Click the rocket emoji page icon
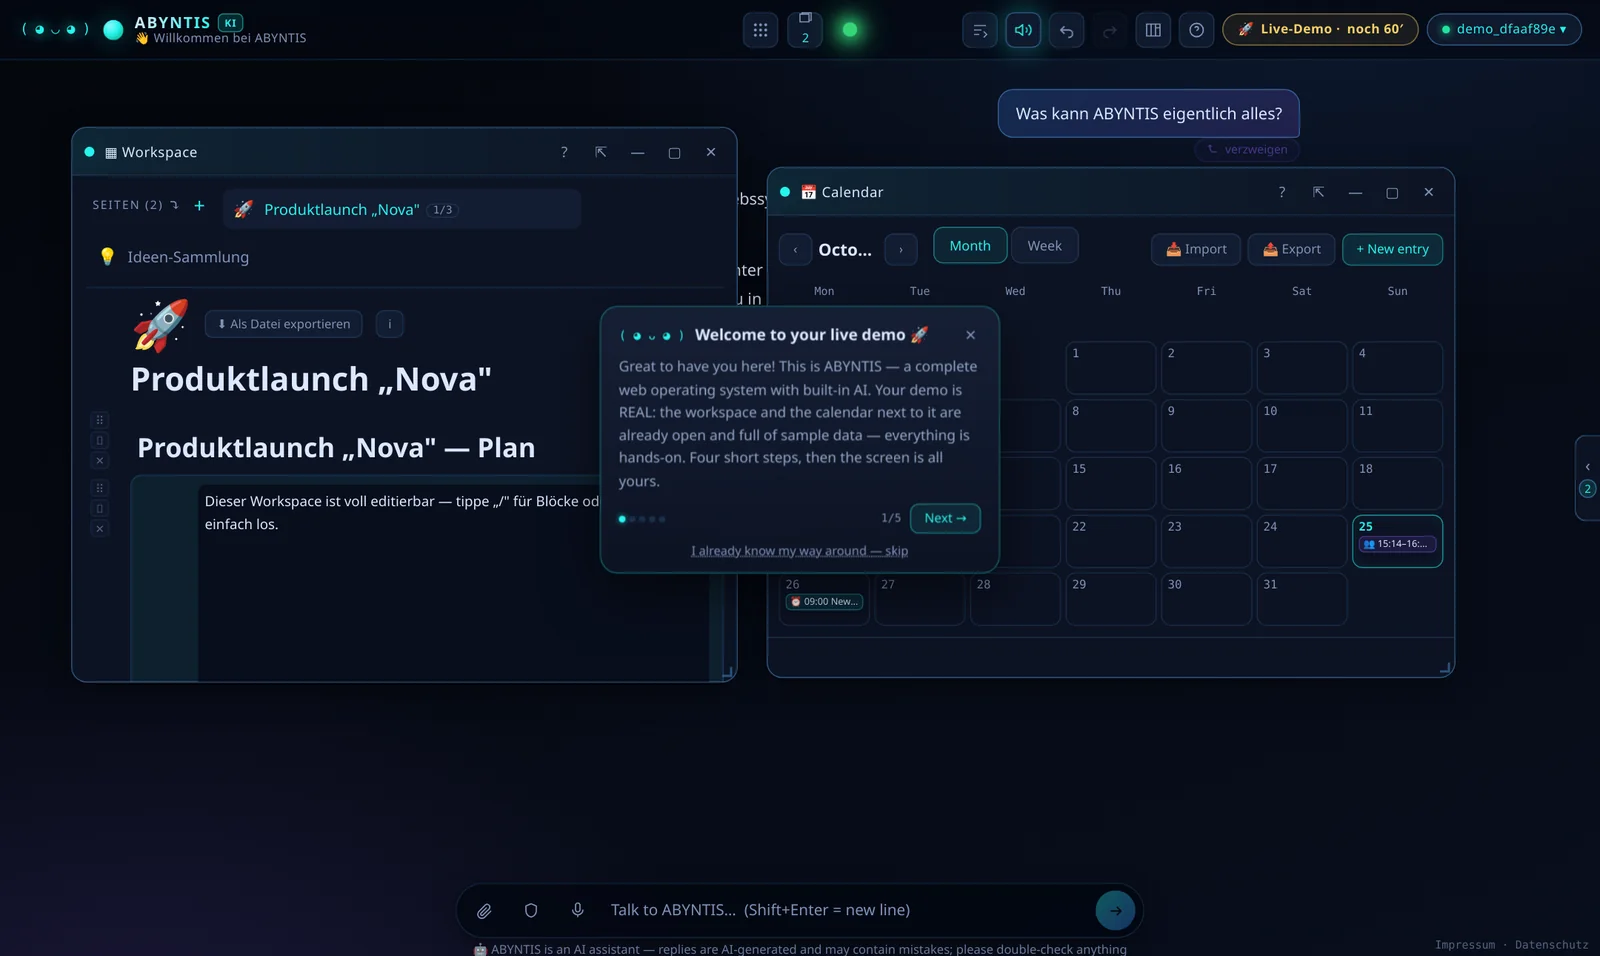This screenshot has width=1600, height=956. [x=160, y=325]
